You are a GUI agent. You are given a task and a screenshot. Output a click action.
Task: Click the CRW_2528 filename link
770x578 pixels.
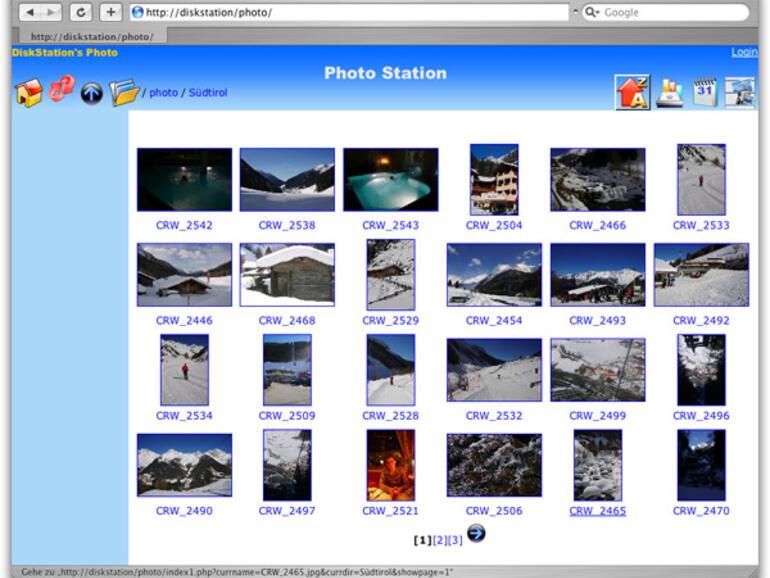coord(391,416)
